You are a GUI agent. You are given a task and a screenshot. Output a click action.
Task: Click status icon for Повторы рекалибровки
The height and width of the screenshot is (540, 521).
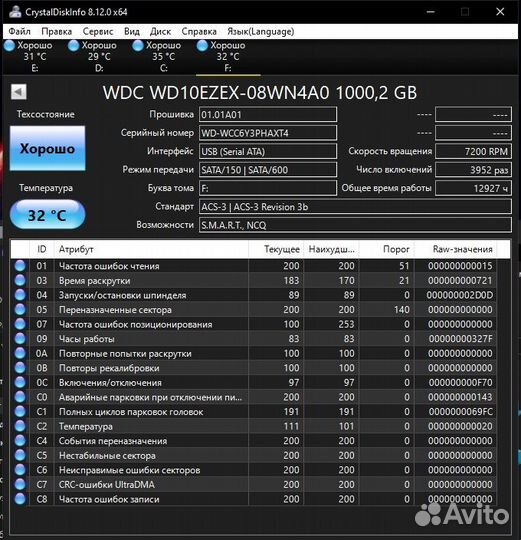point(20,368)
